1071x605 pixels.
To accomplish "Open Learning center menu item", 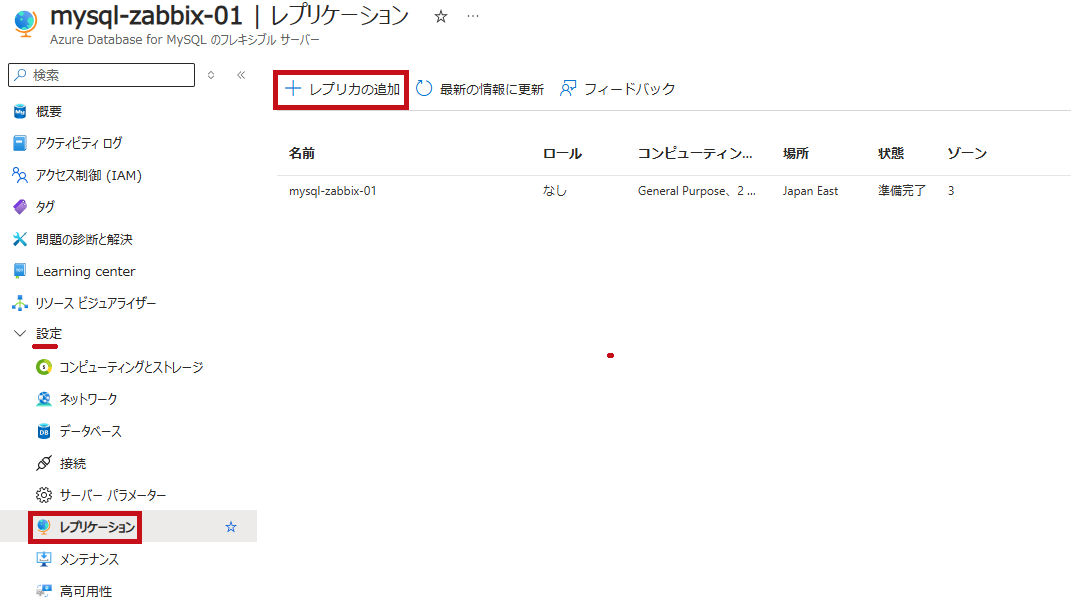I will click(74, 271).
